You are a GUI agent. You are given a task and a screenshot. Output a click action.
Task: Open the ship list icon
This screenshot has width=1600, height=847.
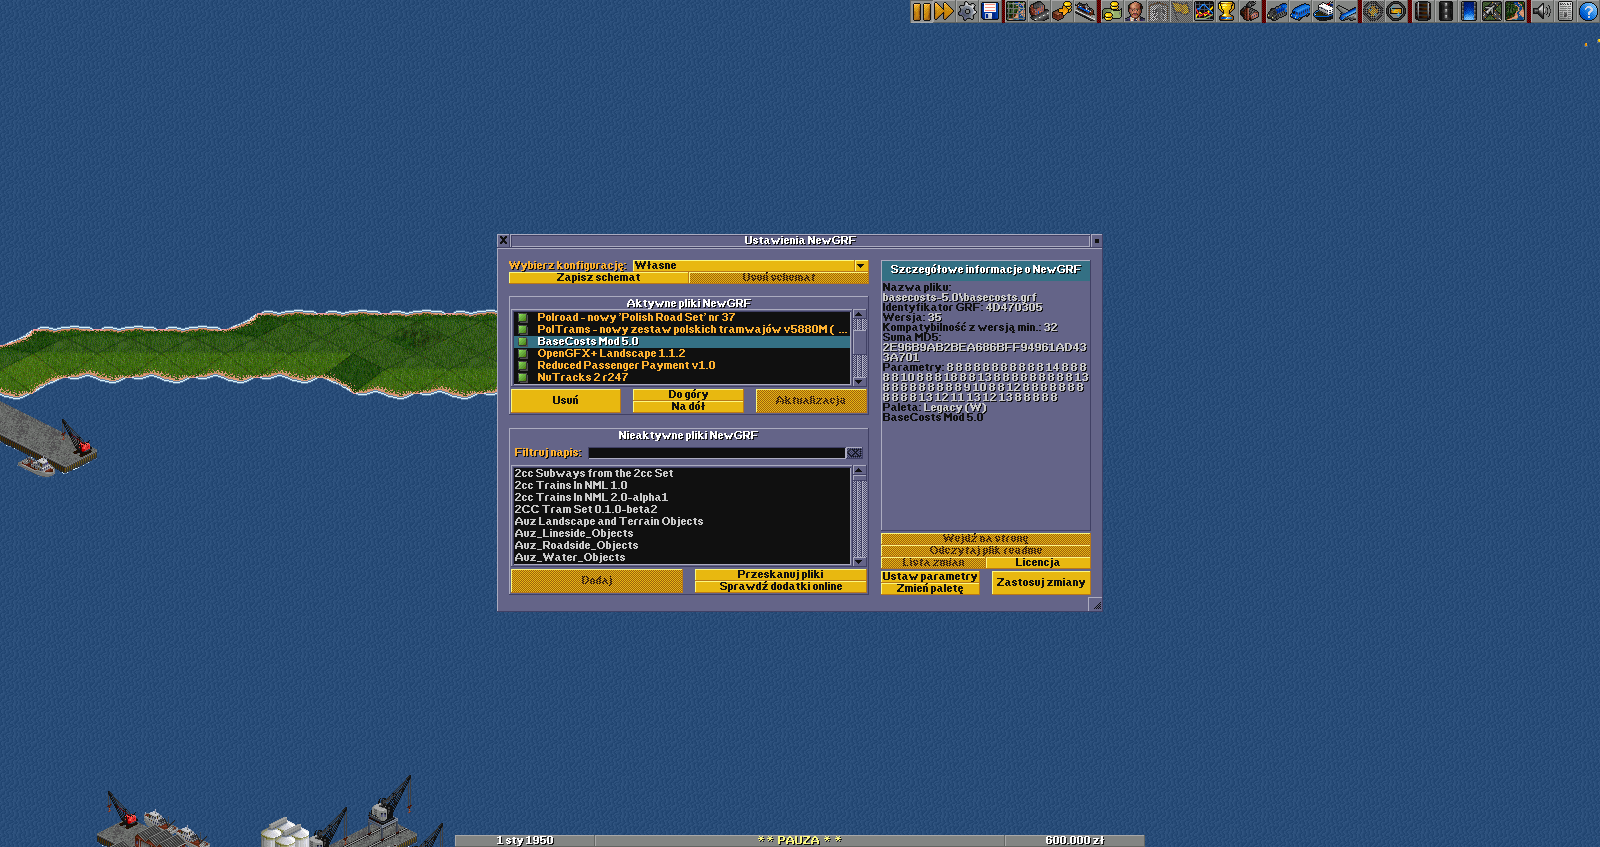1324,11
